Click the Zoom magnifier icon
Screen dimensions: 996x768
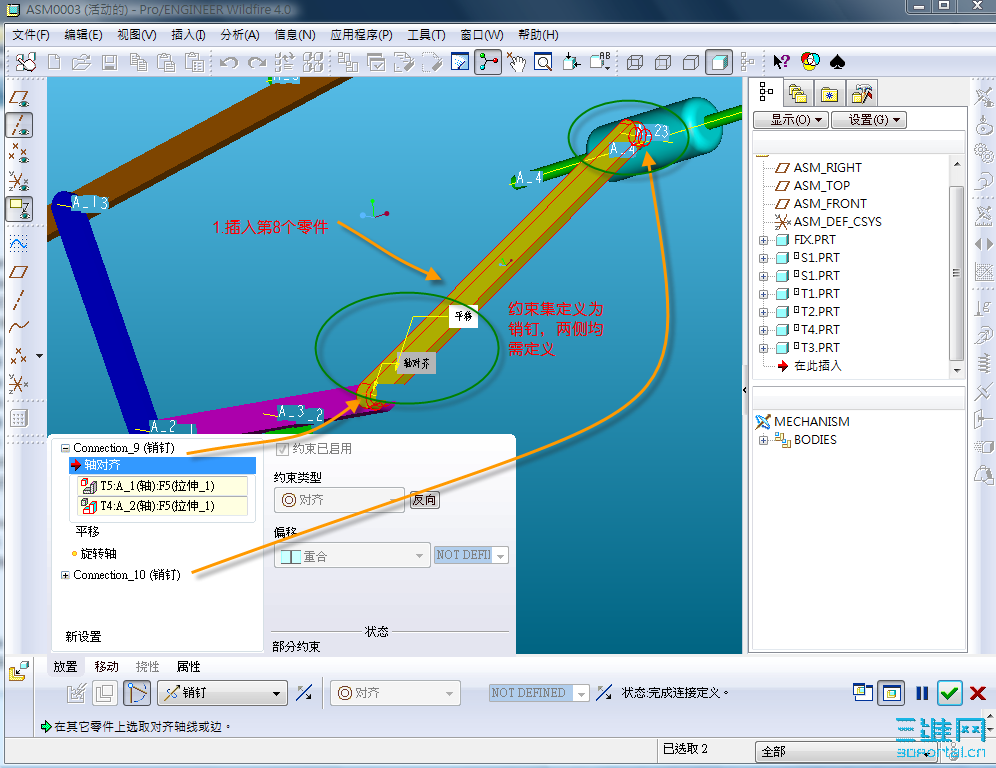pos(543,62)
